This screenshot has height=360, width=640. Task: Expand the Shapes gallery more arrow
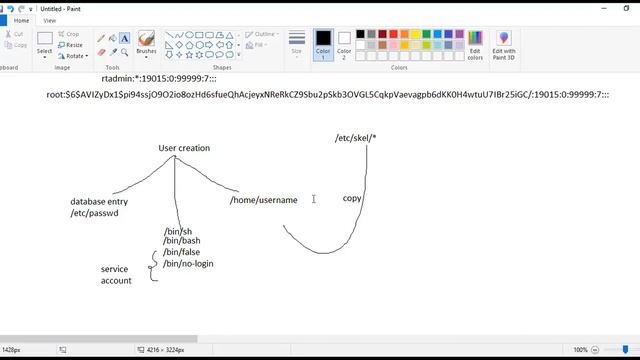click(x=239, y=55)
